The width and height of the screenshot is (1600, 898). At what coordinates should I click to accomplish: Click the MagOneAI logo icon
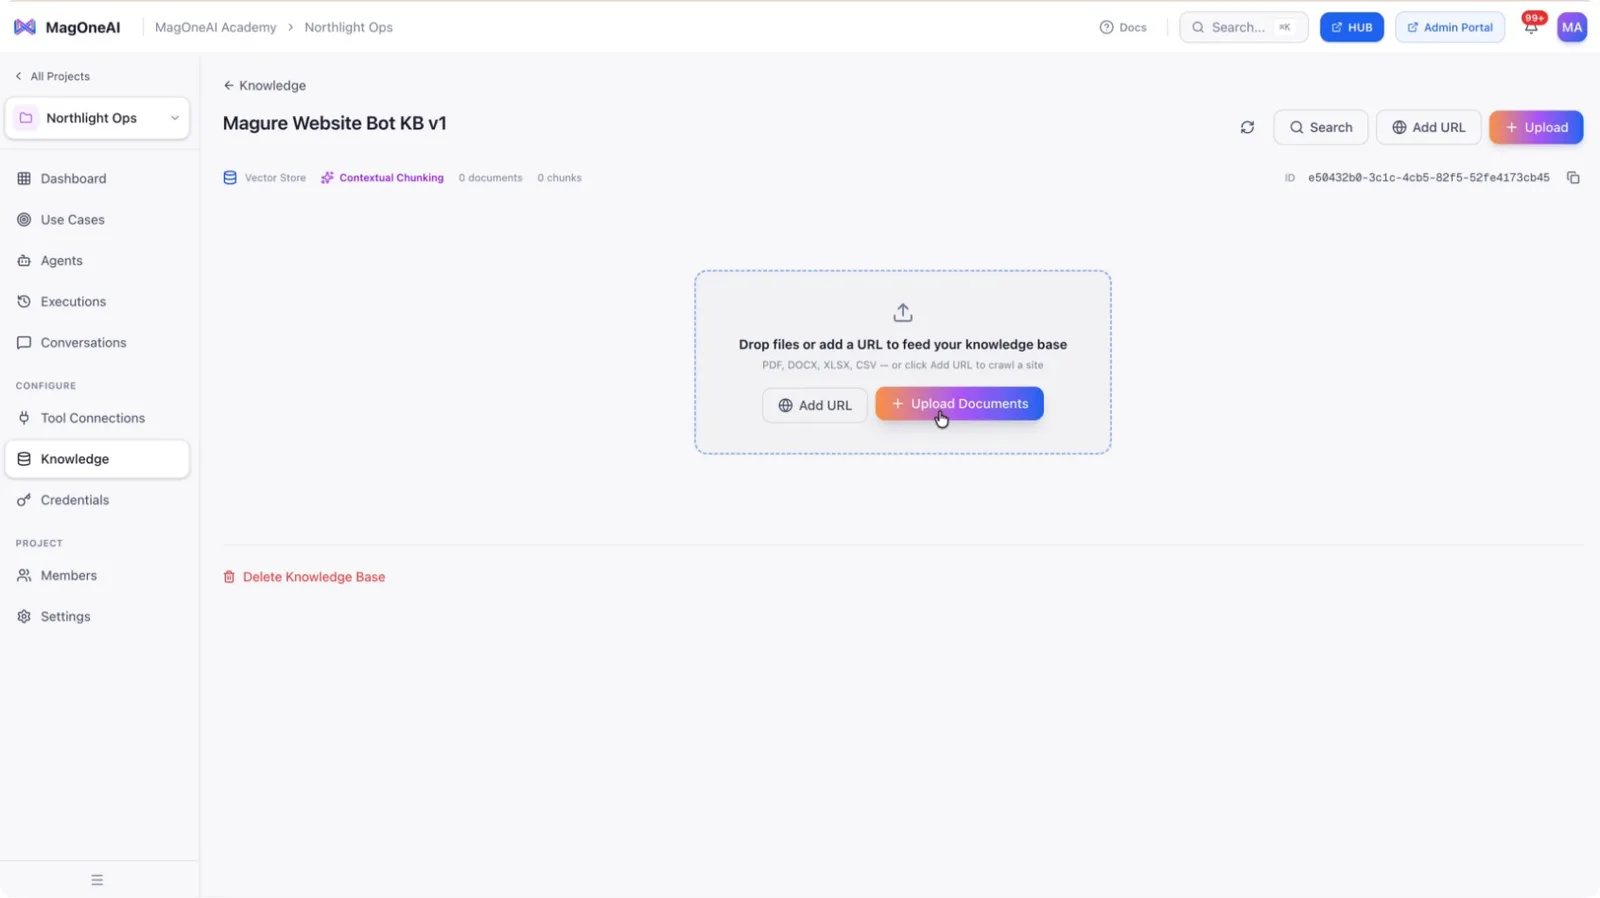(x=25, y=27)
